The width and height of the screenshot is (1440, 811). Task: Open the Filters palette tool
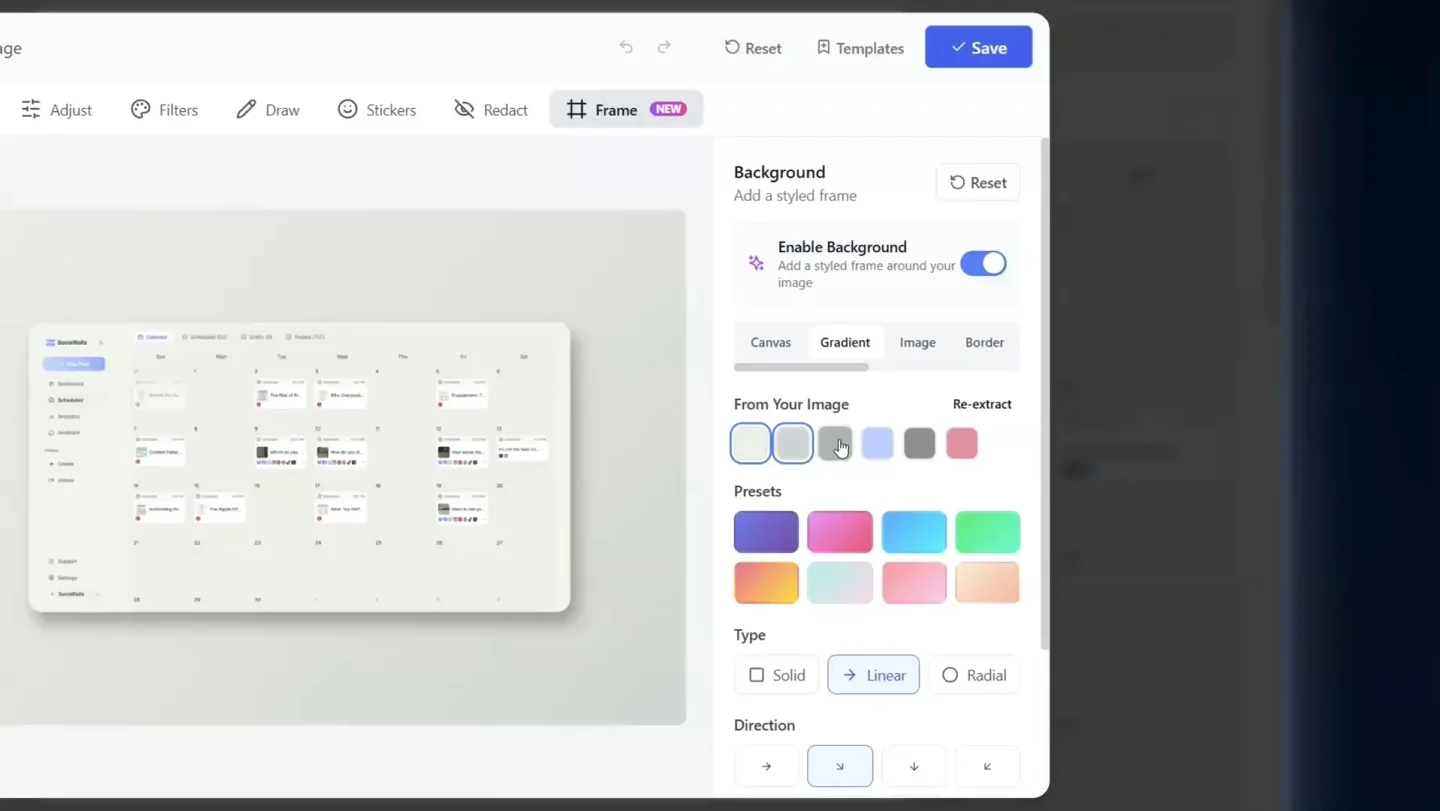(x=165, y=110)
